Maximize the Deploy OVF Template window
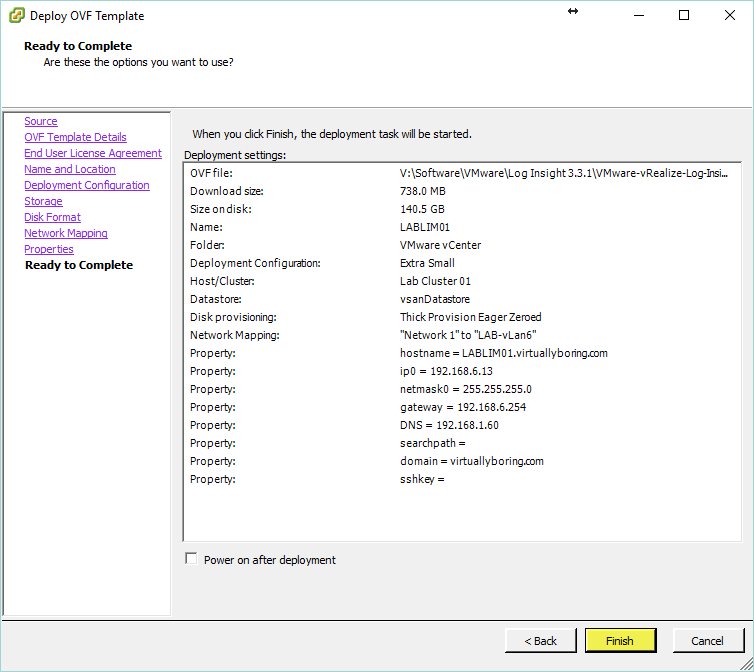754x672 pixels. coord(684,15)
